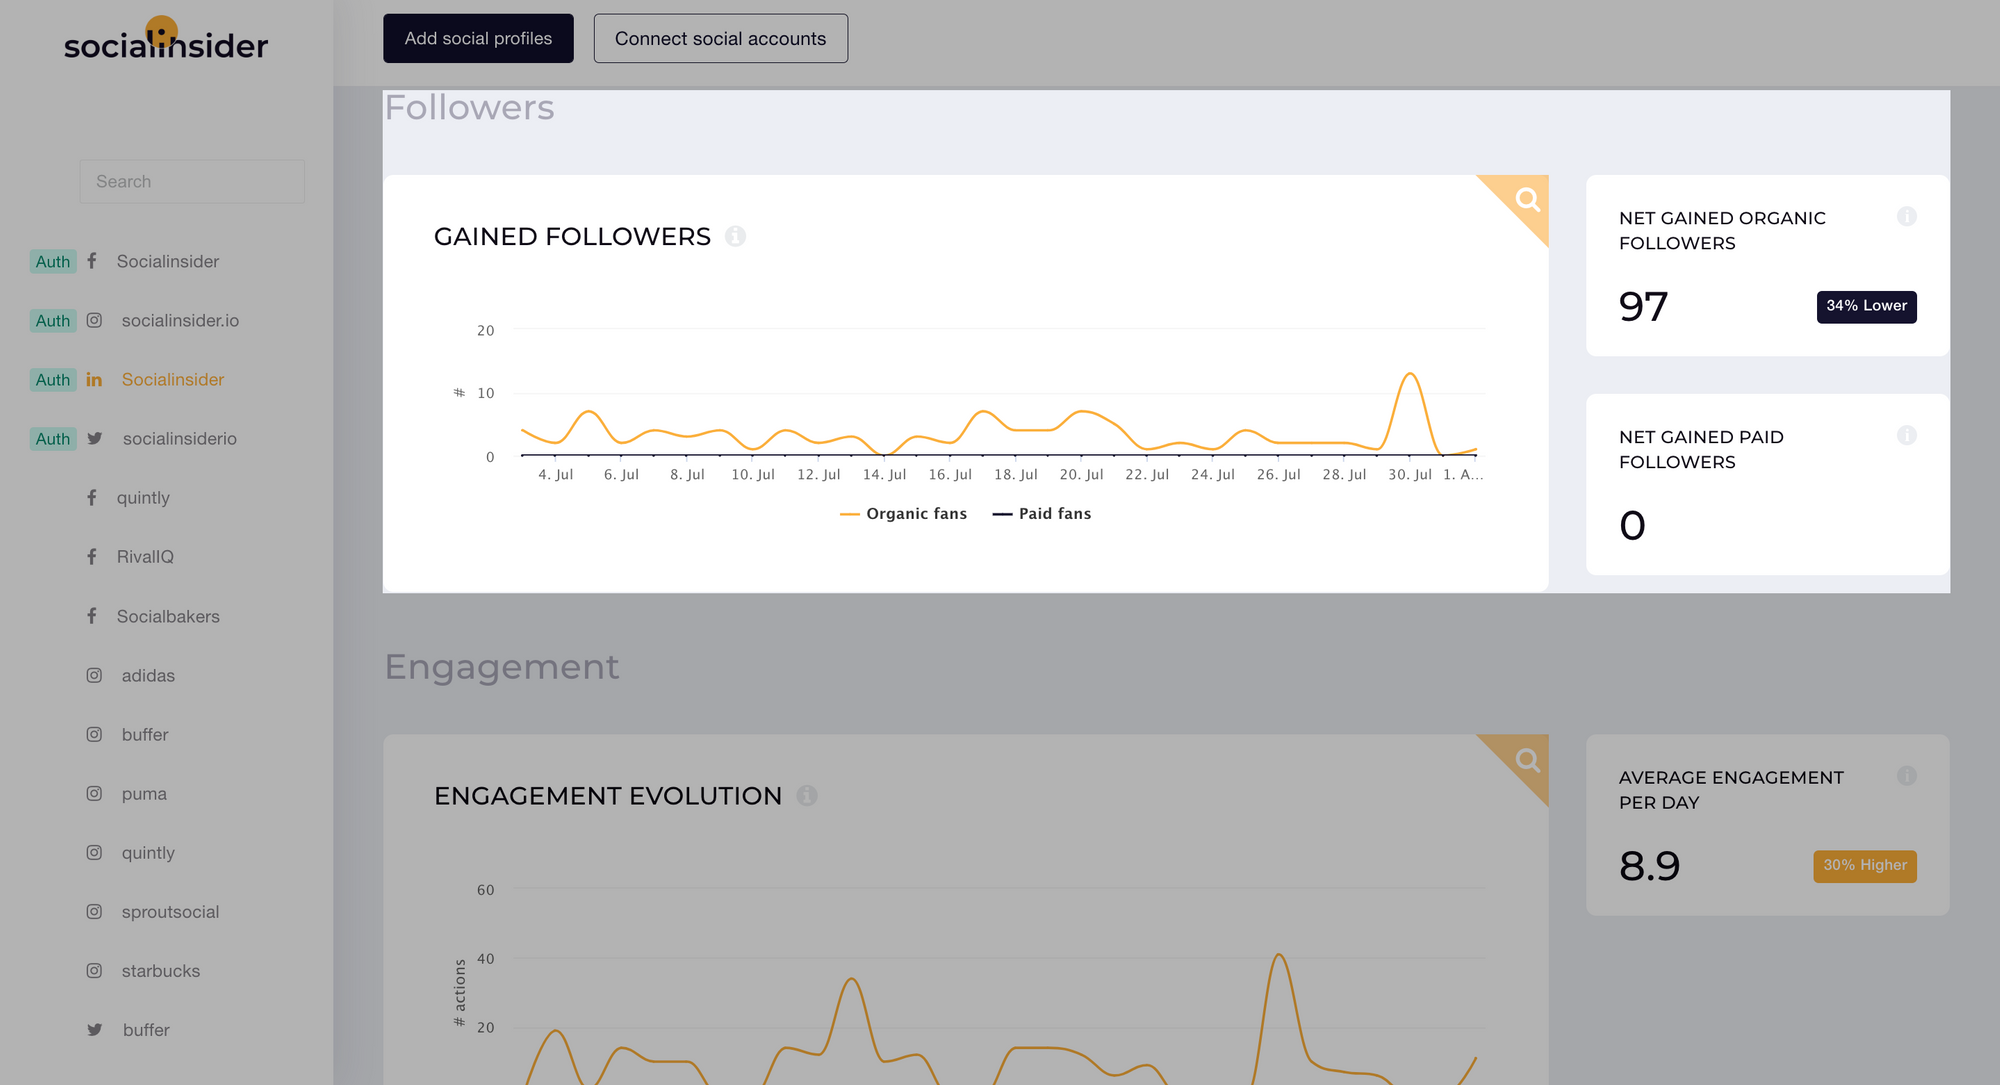
Task: Open the socialinsider.io Instagram profile
Action: tap(180, 320)
